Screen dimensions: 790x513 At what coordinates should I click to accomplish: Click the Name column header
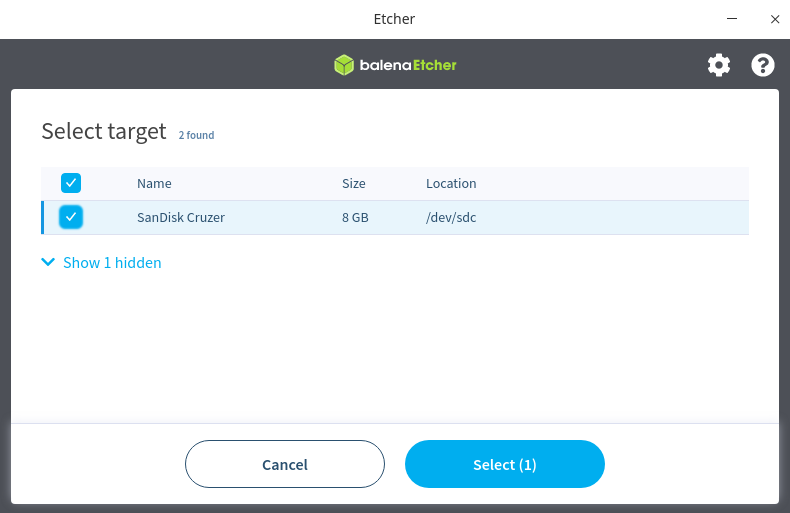[x=154, y=183]
